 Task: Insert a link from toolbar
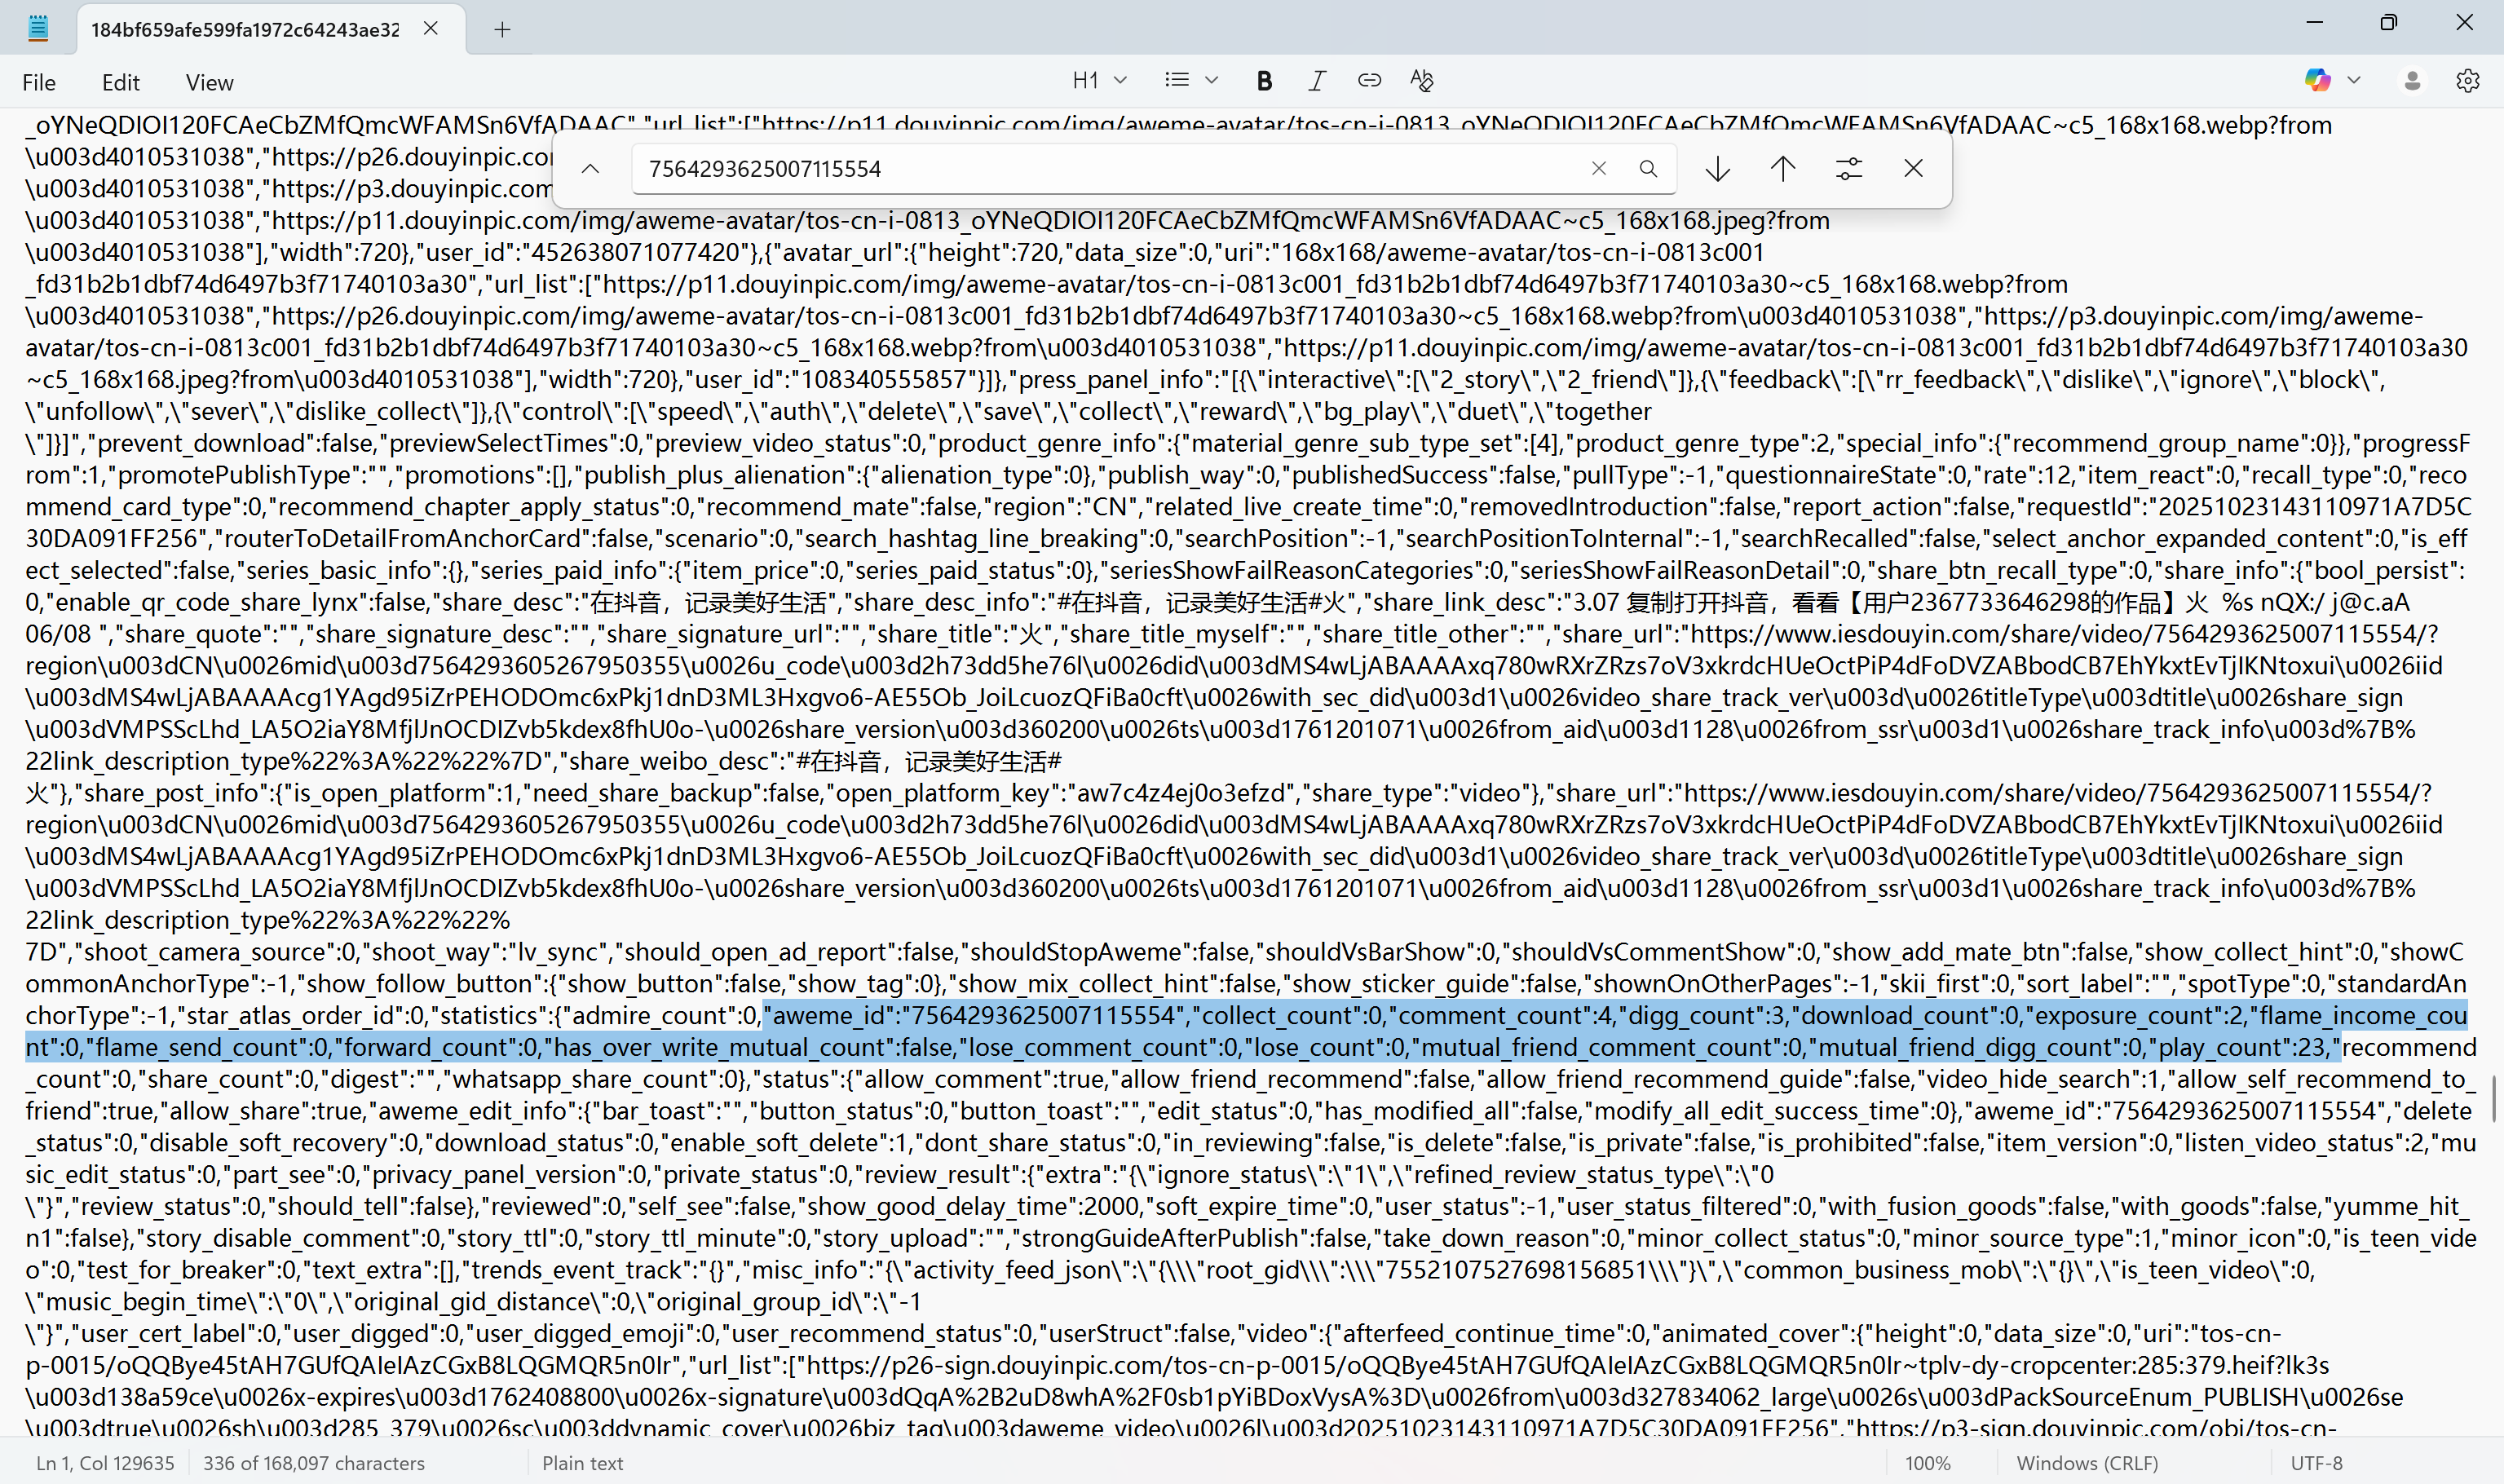[1369, 81]
